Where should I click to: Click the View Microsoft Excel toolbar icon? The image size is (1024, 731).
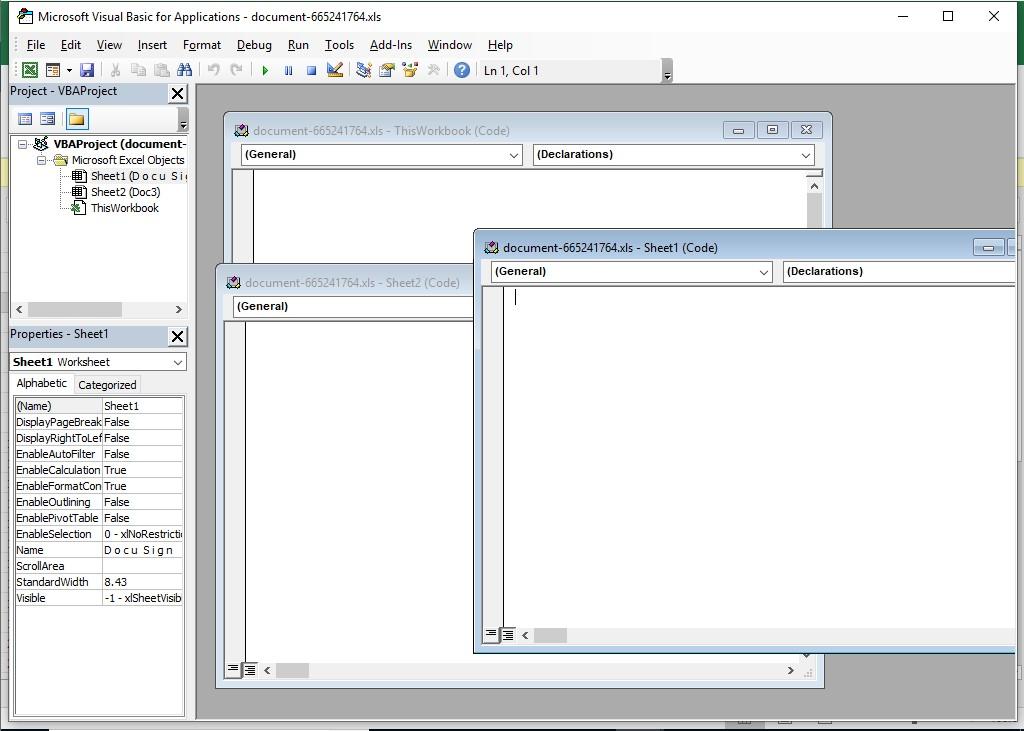30,70
